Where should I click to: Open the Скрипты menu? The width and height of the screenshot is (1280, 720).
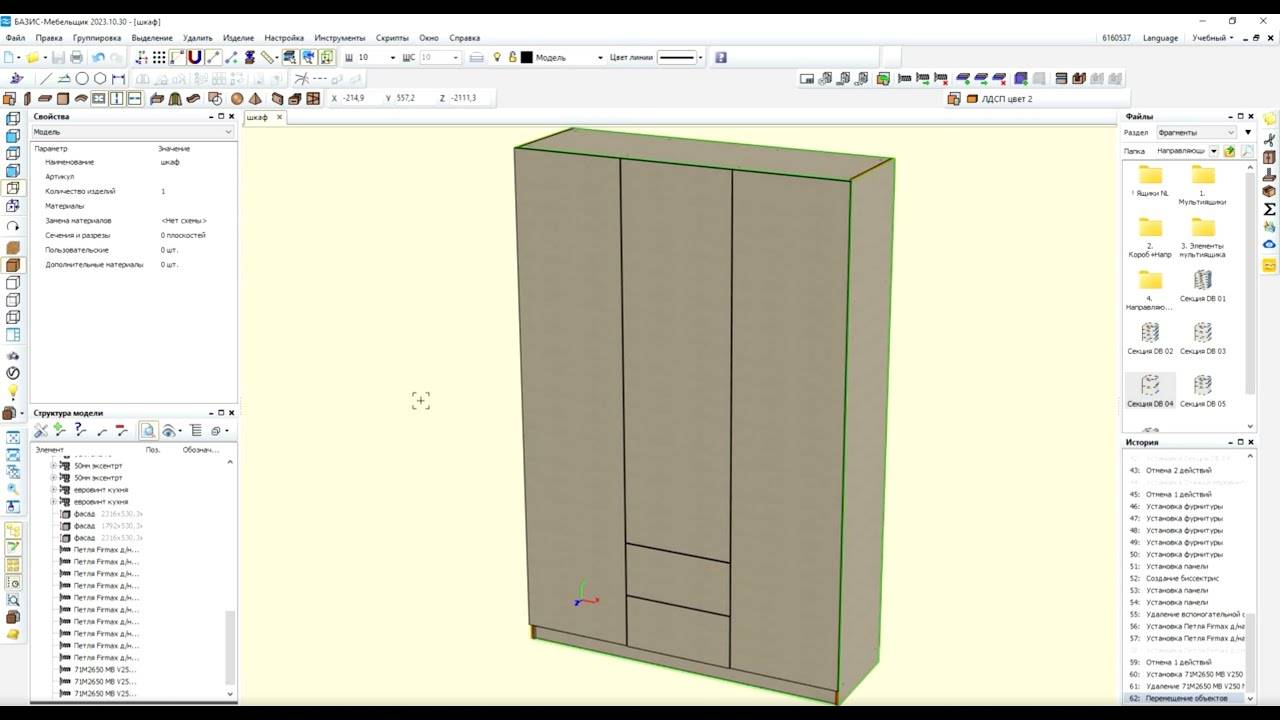click(x=392, y=38)
